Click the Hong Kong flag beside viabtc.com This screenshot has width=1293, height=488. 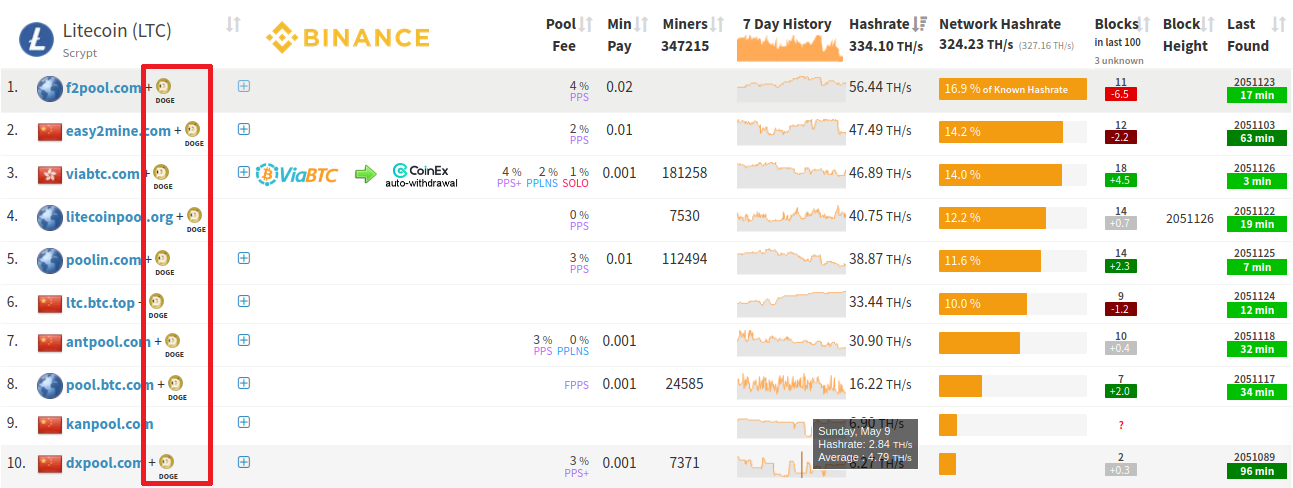coord(49,174)
